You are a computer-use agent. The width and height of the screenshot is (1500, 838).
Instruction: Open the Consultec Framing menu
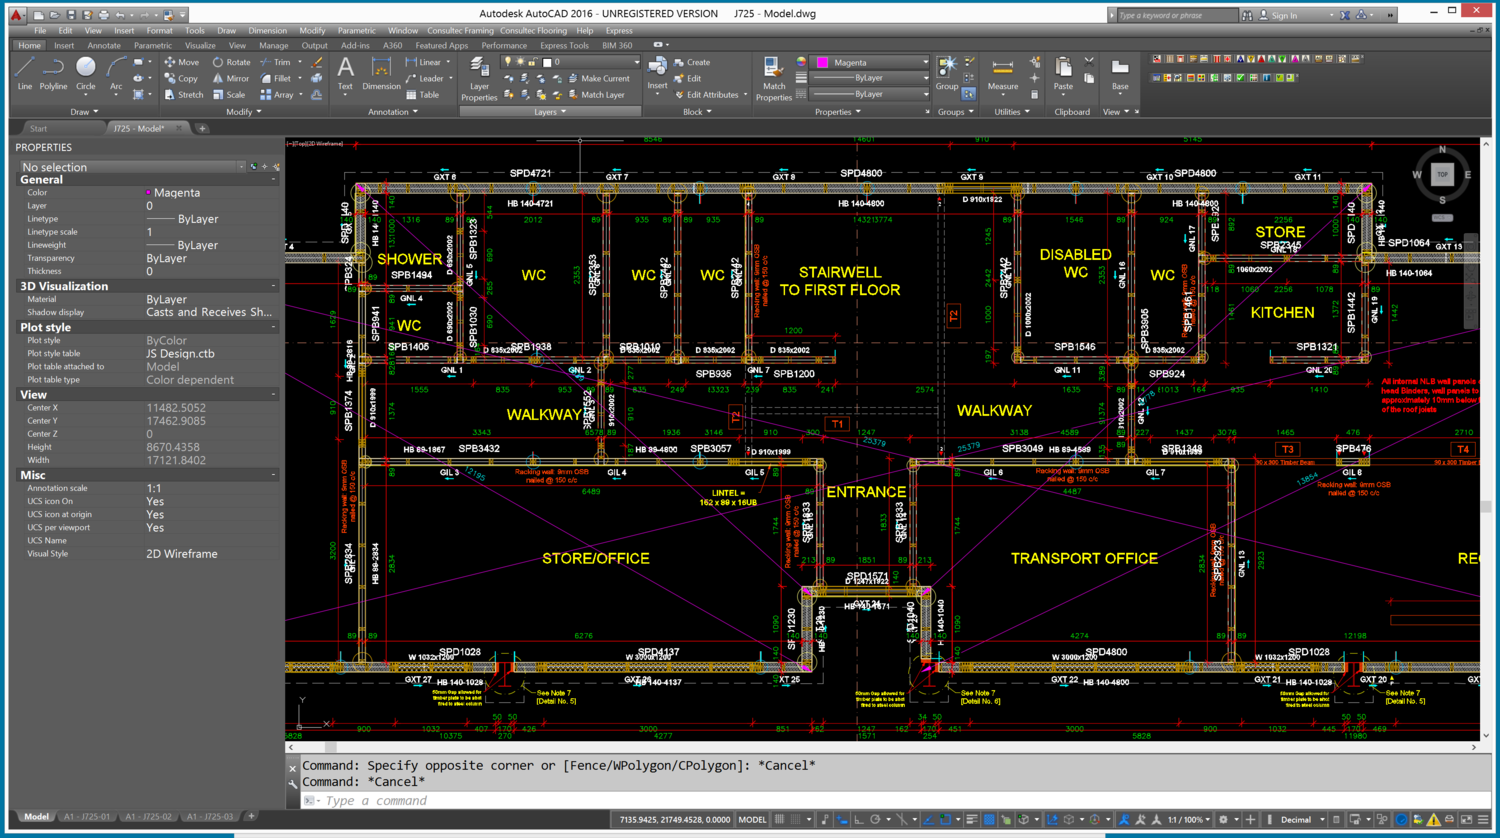point(461,31)
